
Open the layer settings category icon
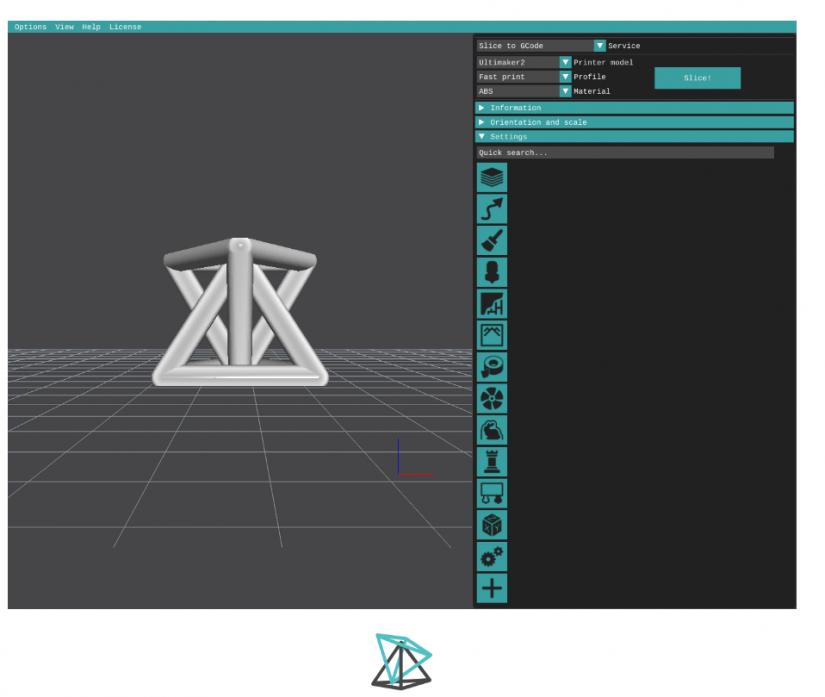click(x=491, y=177)
